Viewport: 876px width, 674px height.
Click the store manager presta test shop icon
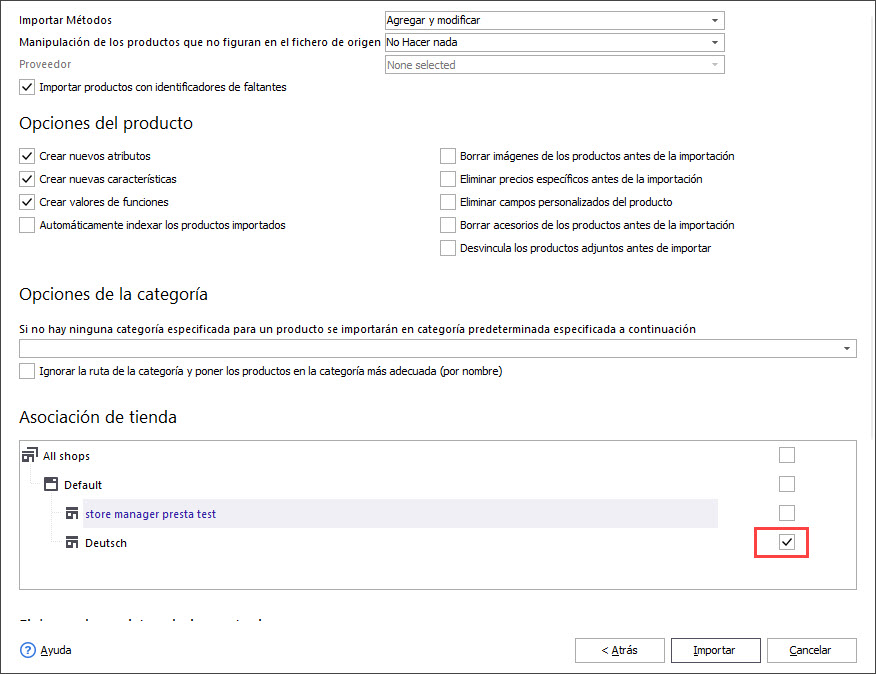click(72, 514)
